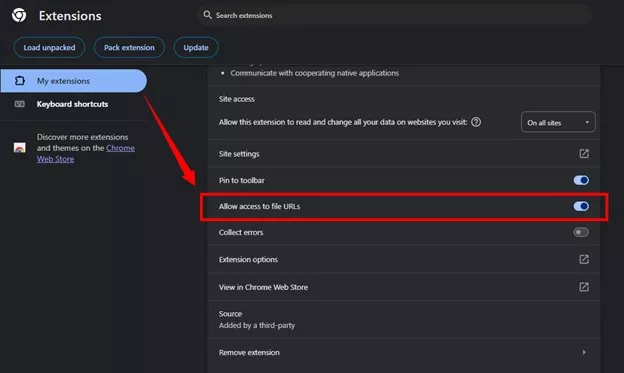
Task: Open View in Chrome Web Store icon
Action: (584, 287)
